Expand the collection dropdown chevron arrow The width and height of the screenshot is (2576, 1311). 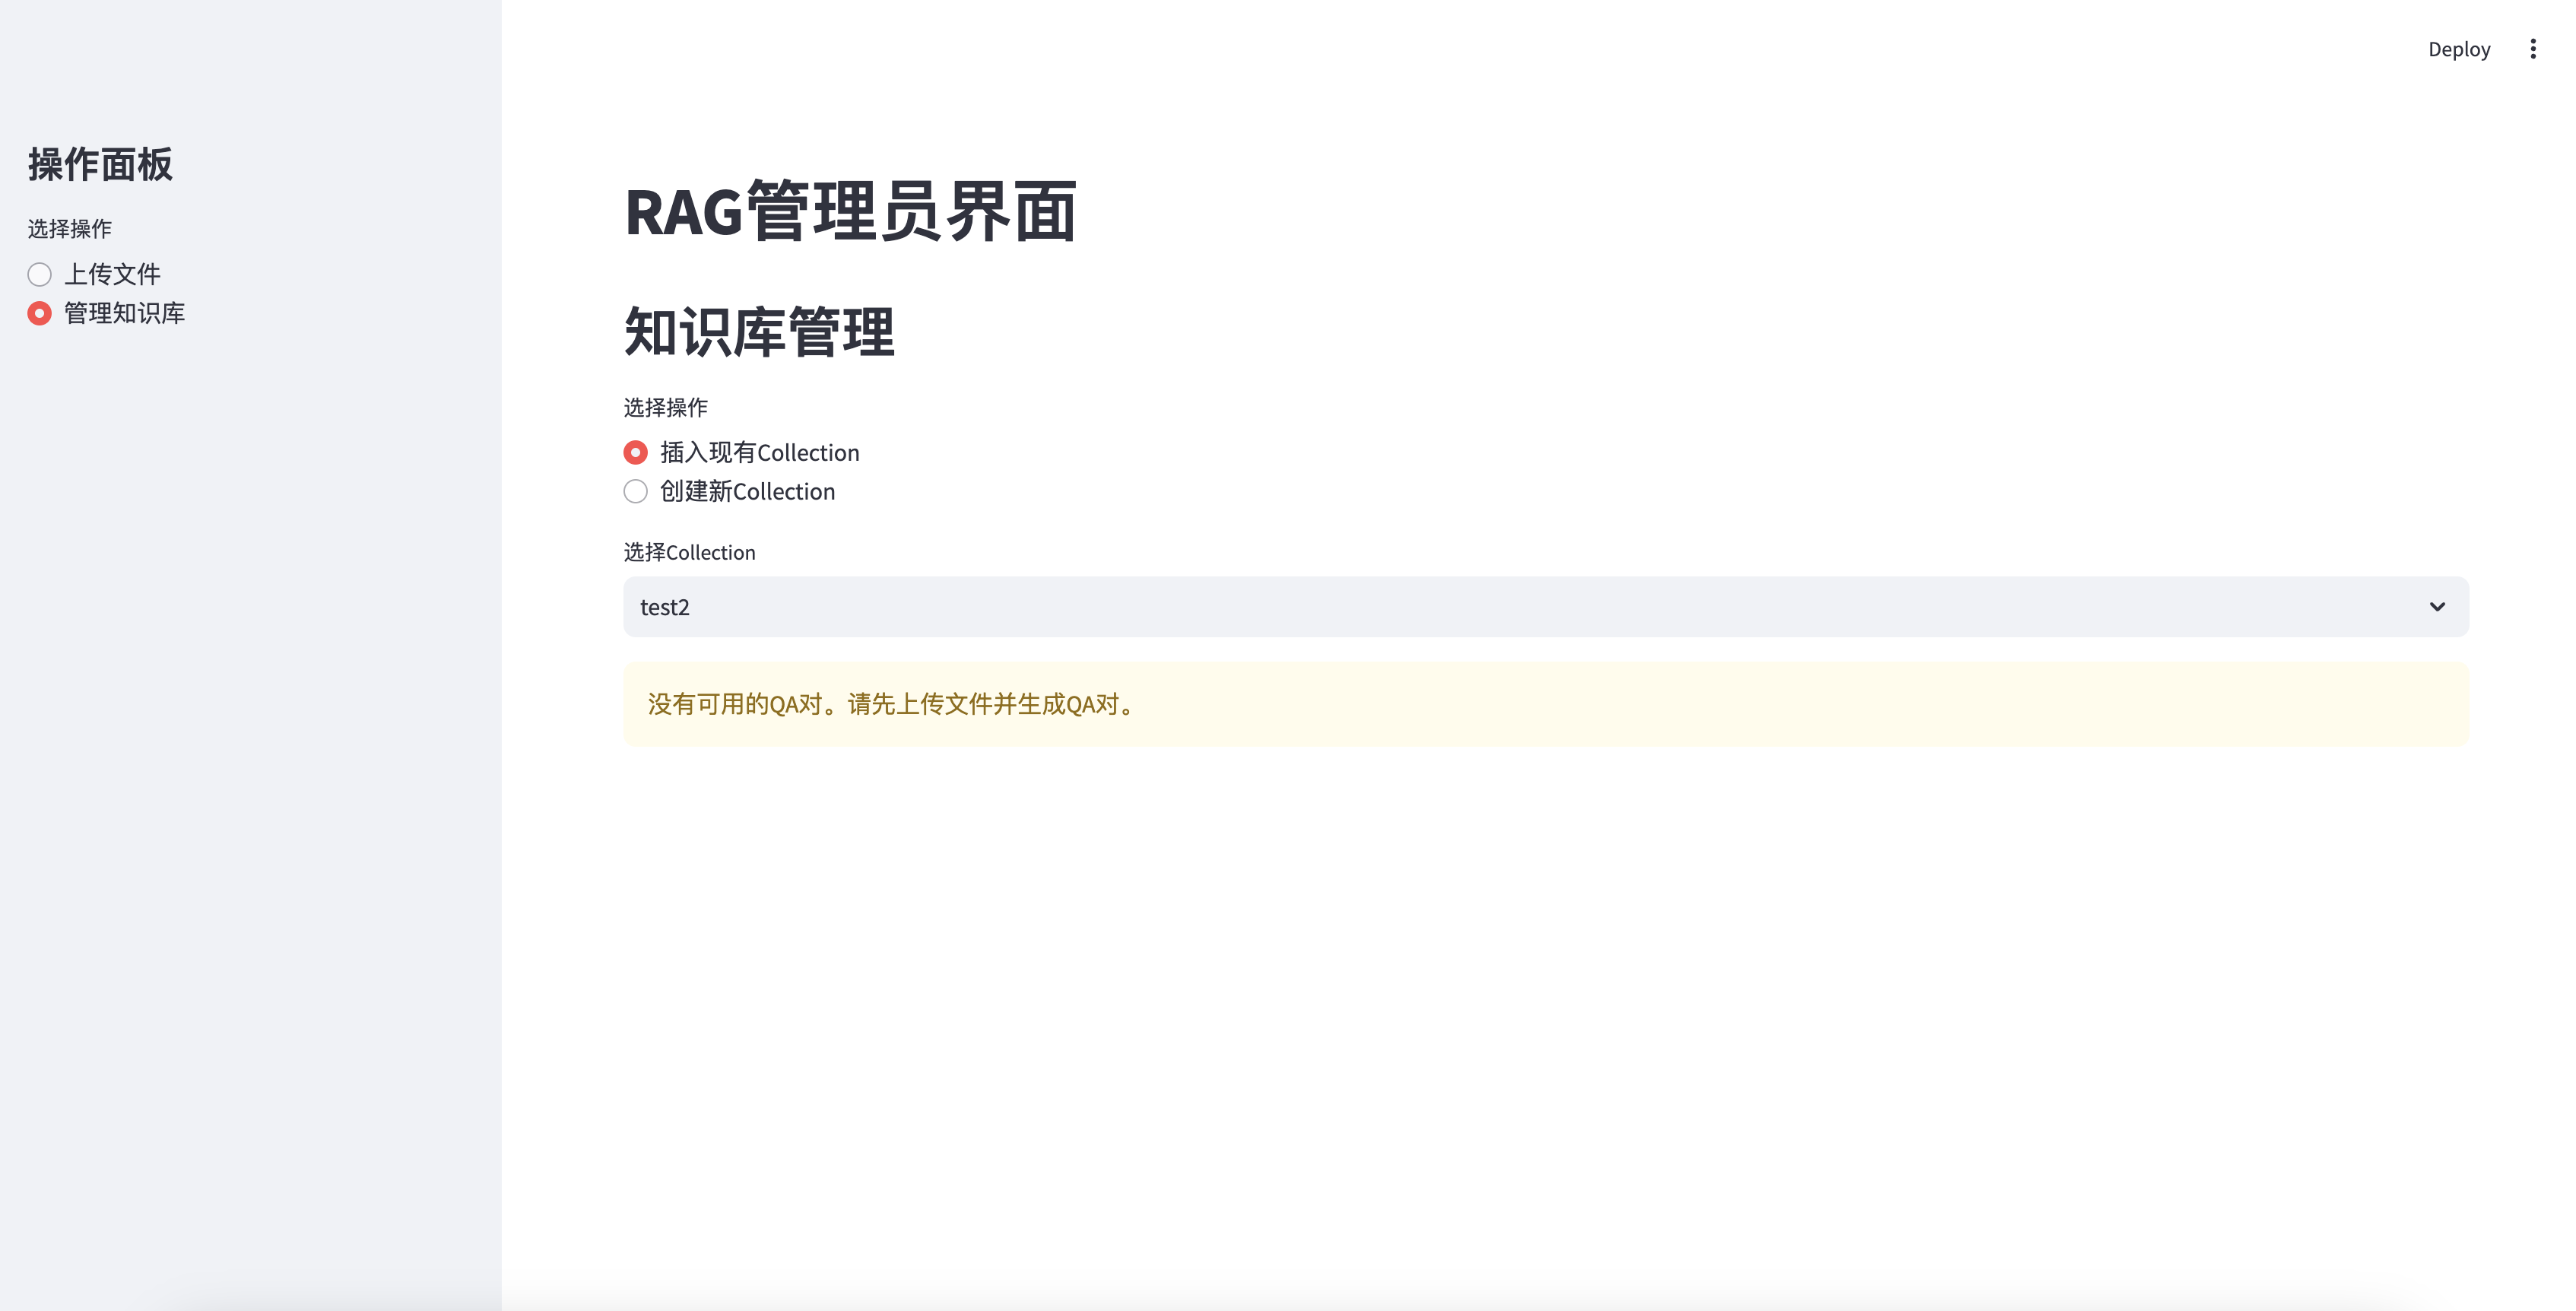point(2437,607)
